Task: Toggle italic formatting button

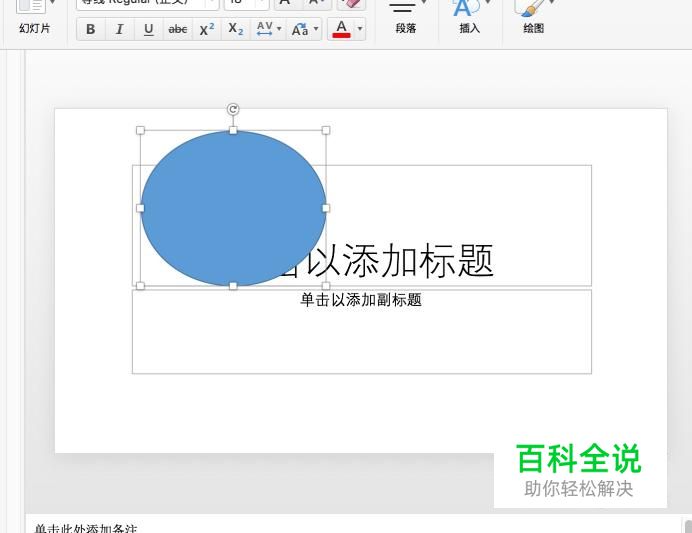Action: [x=119, y=30]
